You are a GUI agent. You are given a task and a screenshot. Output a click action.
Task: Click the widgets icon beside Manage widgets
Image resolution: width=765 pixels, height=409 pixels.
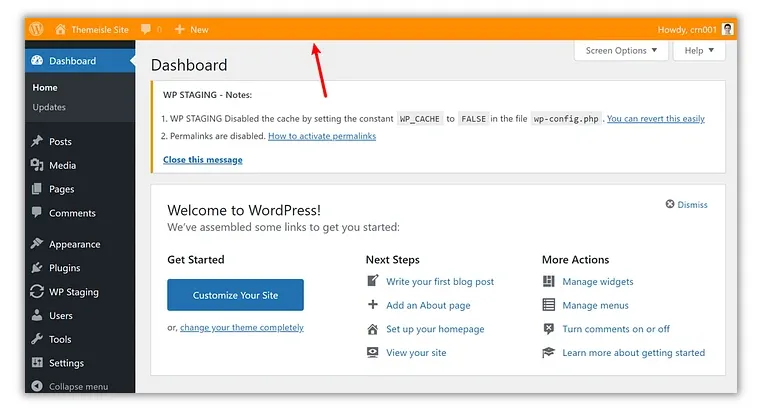coord(549,281)
